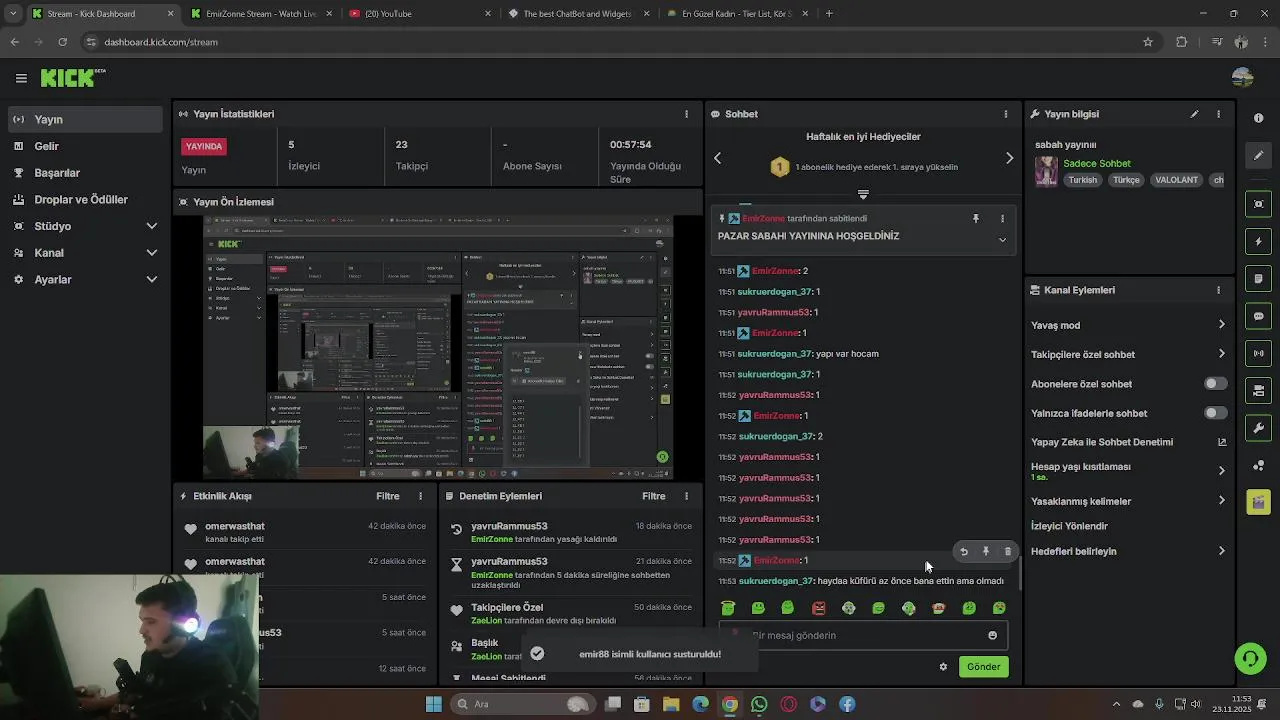Open Windows Start menu
The width and height of the screenshot is (1280, 720).
434,704
